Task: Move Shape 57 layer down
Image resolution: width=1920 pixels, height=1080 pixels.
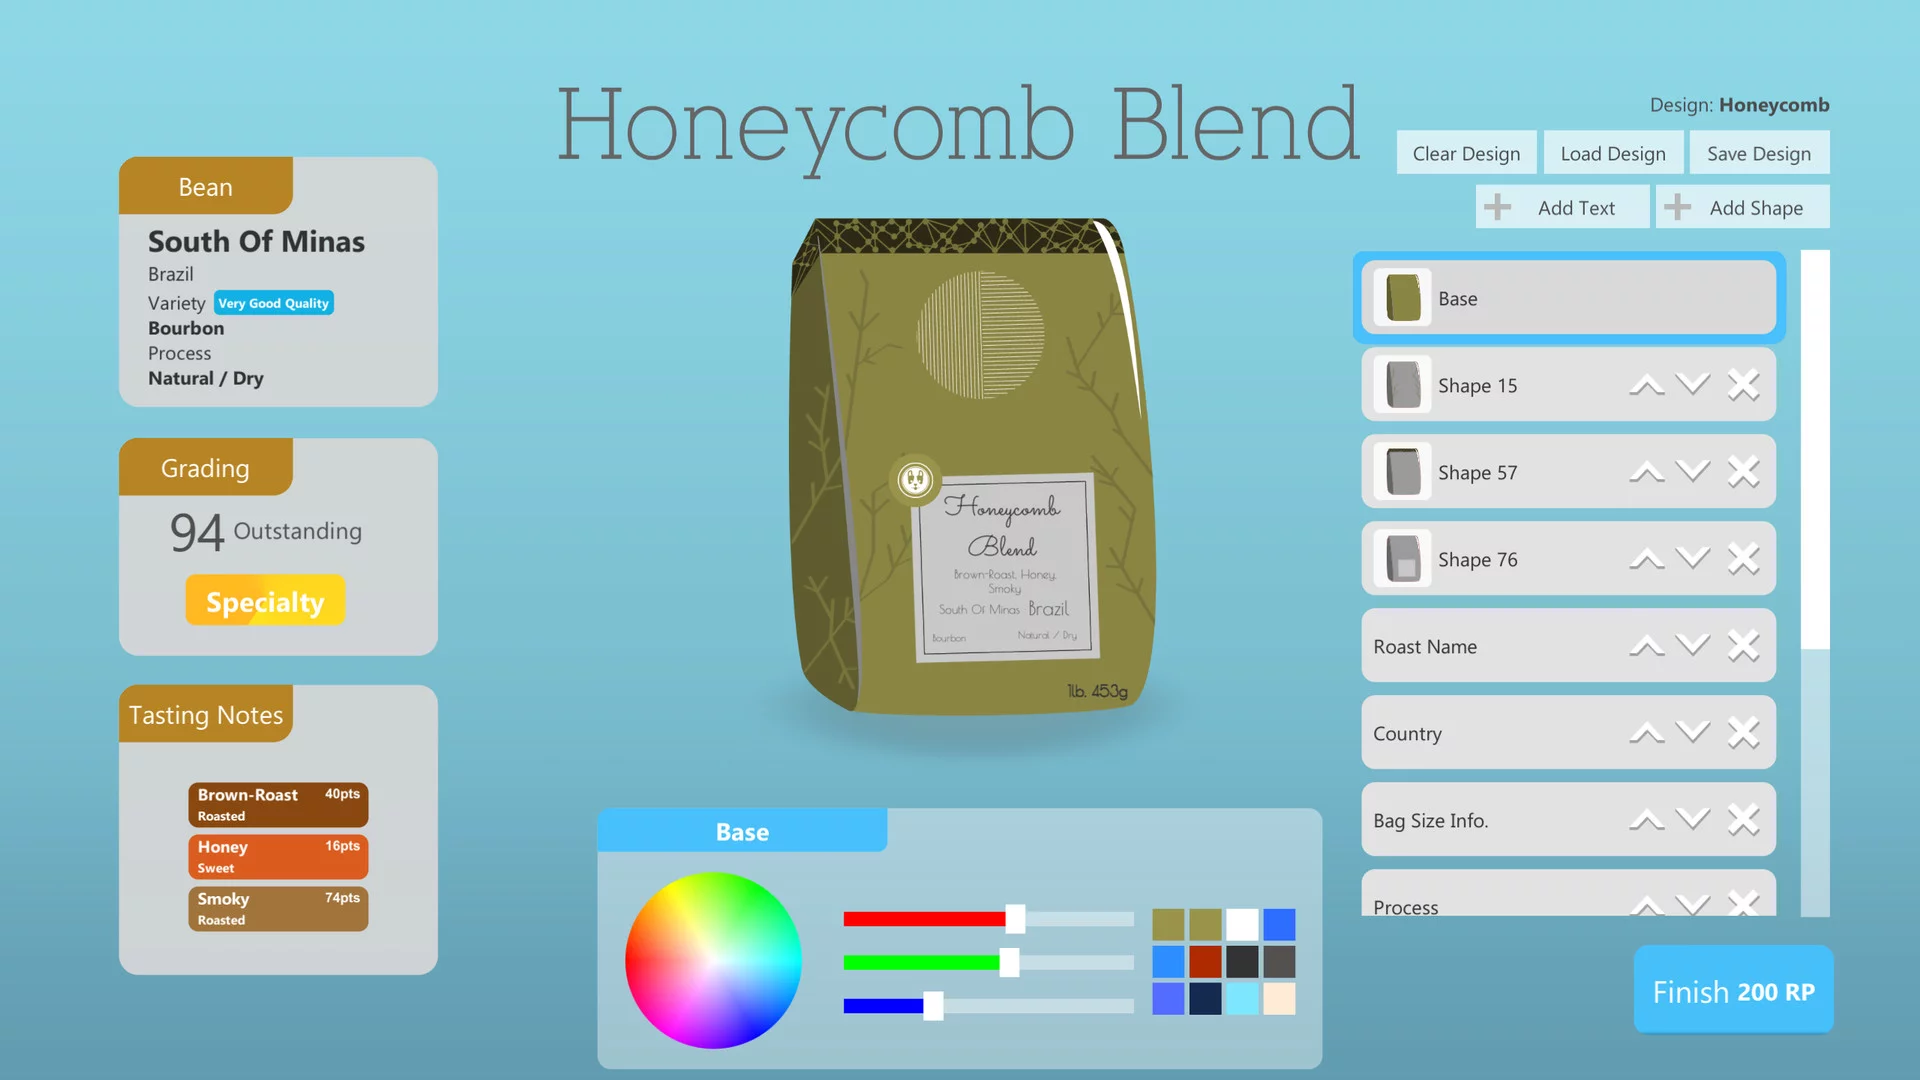Action: coord(1693,472)
